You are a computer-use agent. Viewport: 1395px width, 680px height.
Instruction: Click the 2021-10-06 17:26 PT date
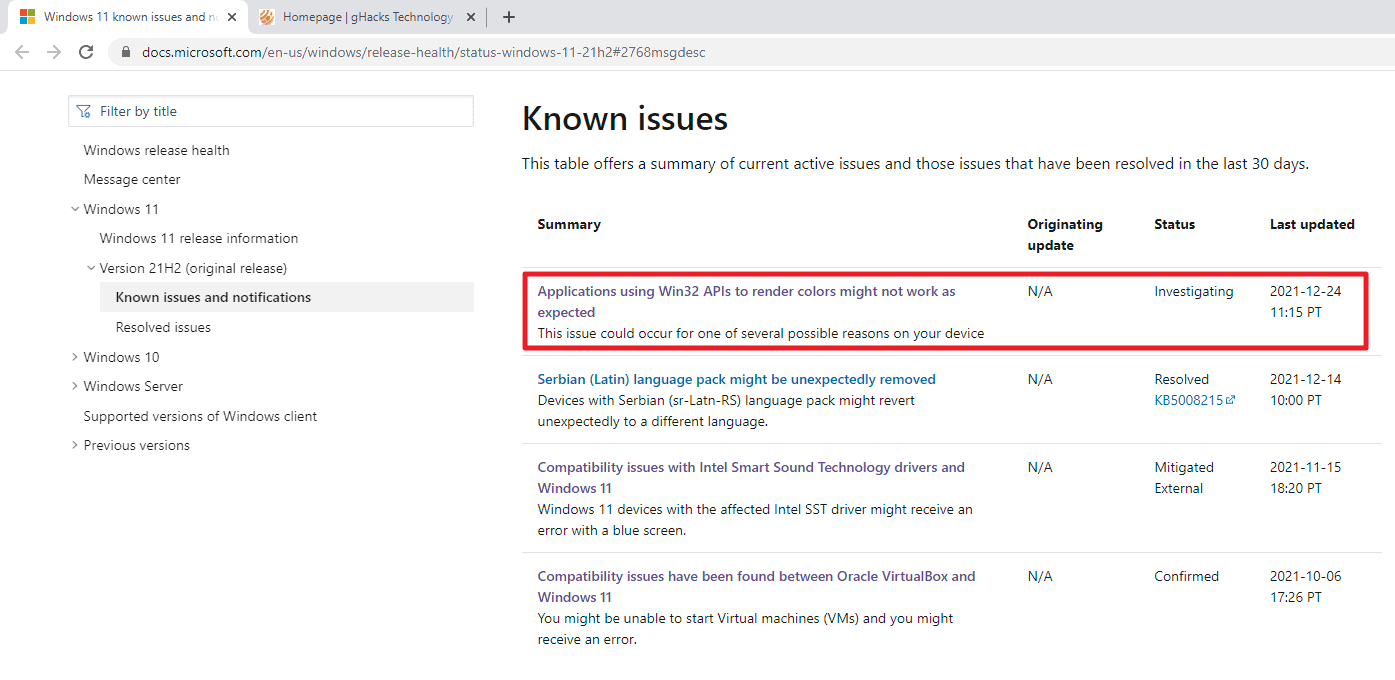1305,586
